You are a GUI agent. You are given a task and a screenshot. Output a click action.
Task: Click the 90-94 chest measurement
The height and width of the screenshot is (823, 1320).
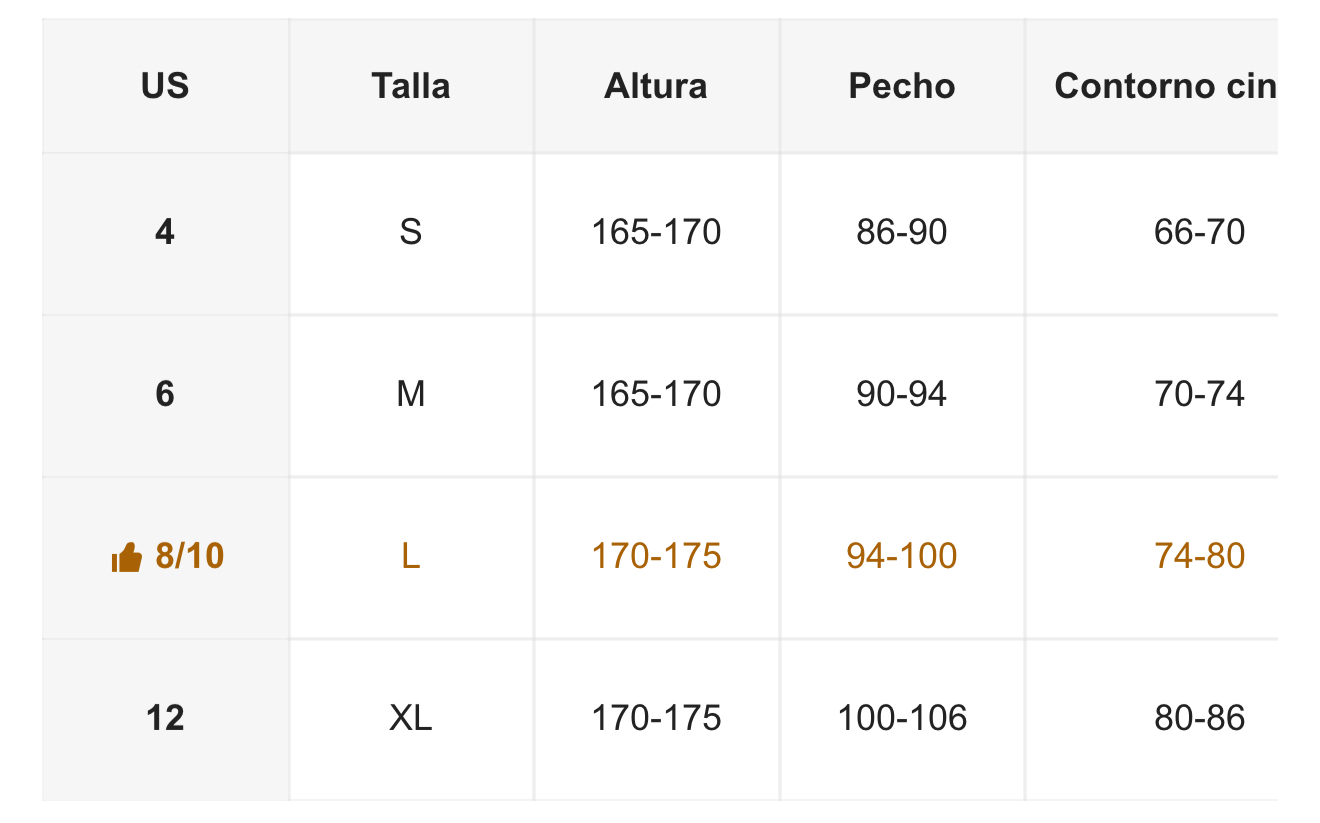click(902, 395)
